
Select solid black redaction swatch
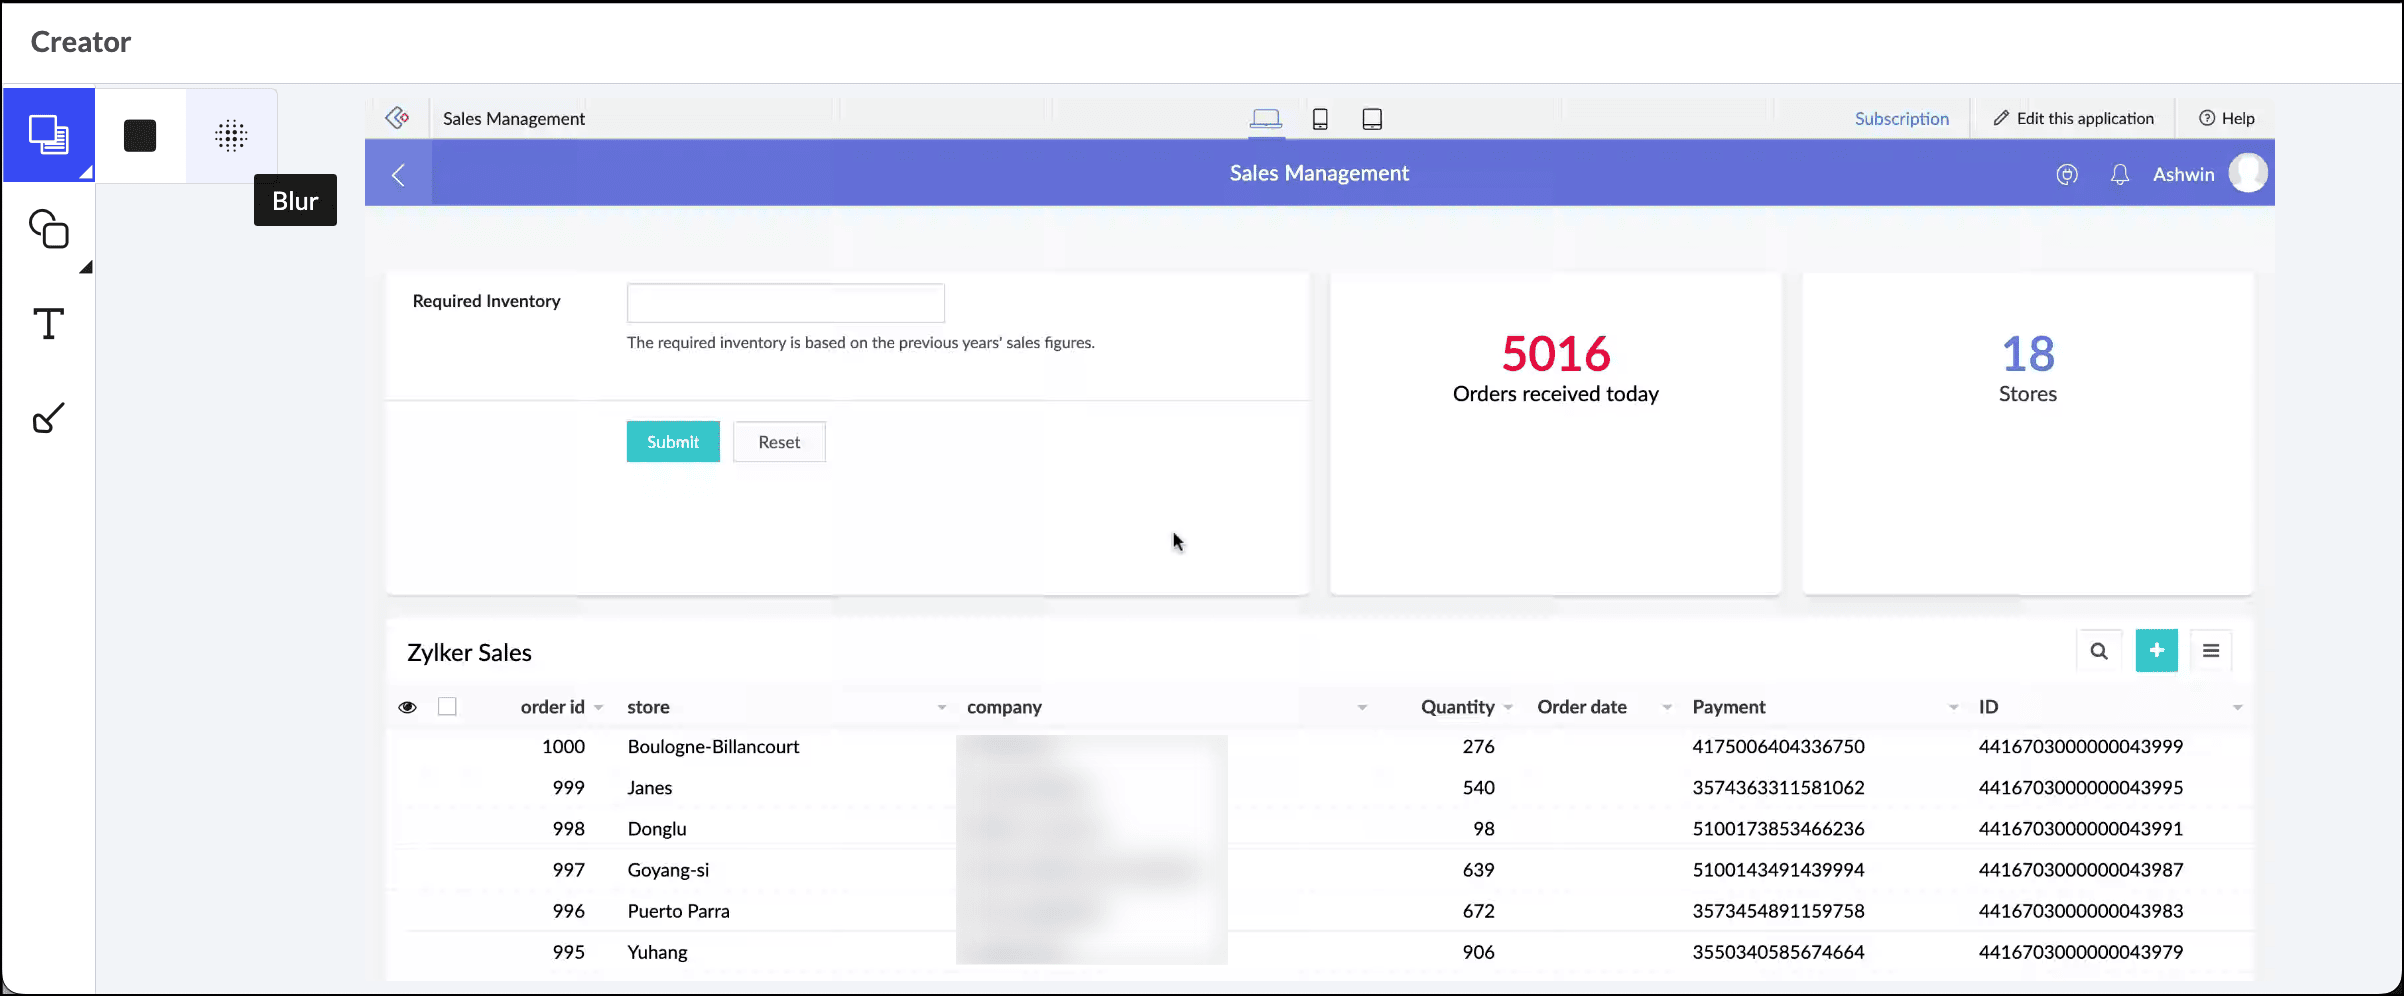140,135
